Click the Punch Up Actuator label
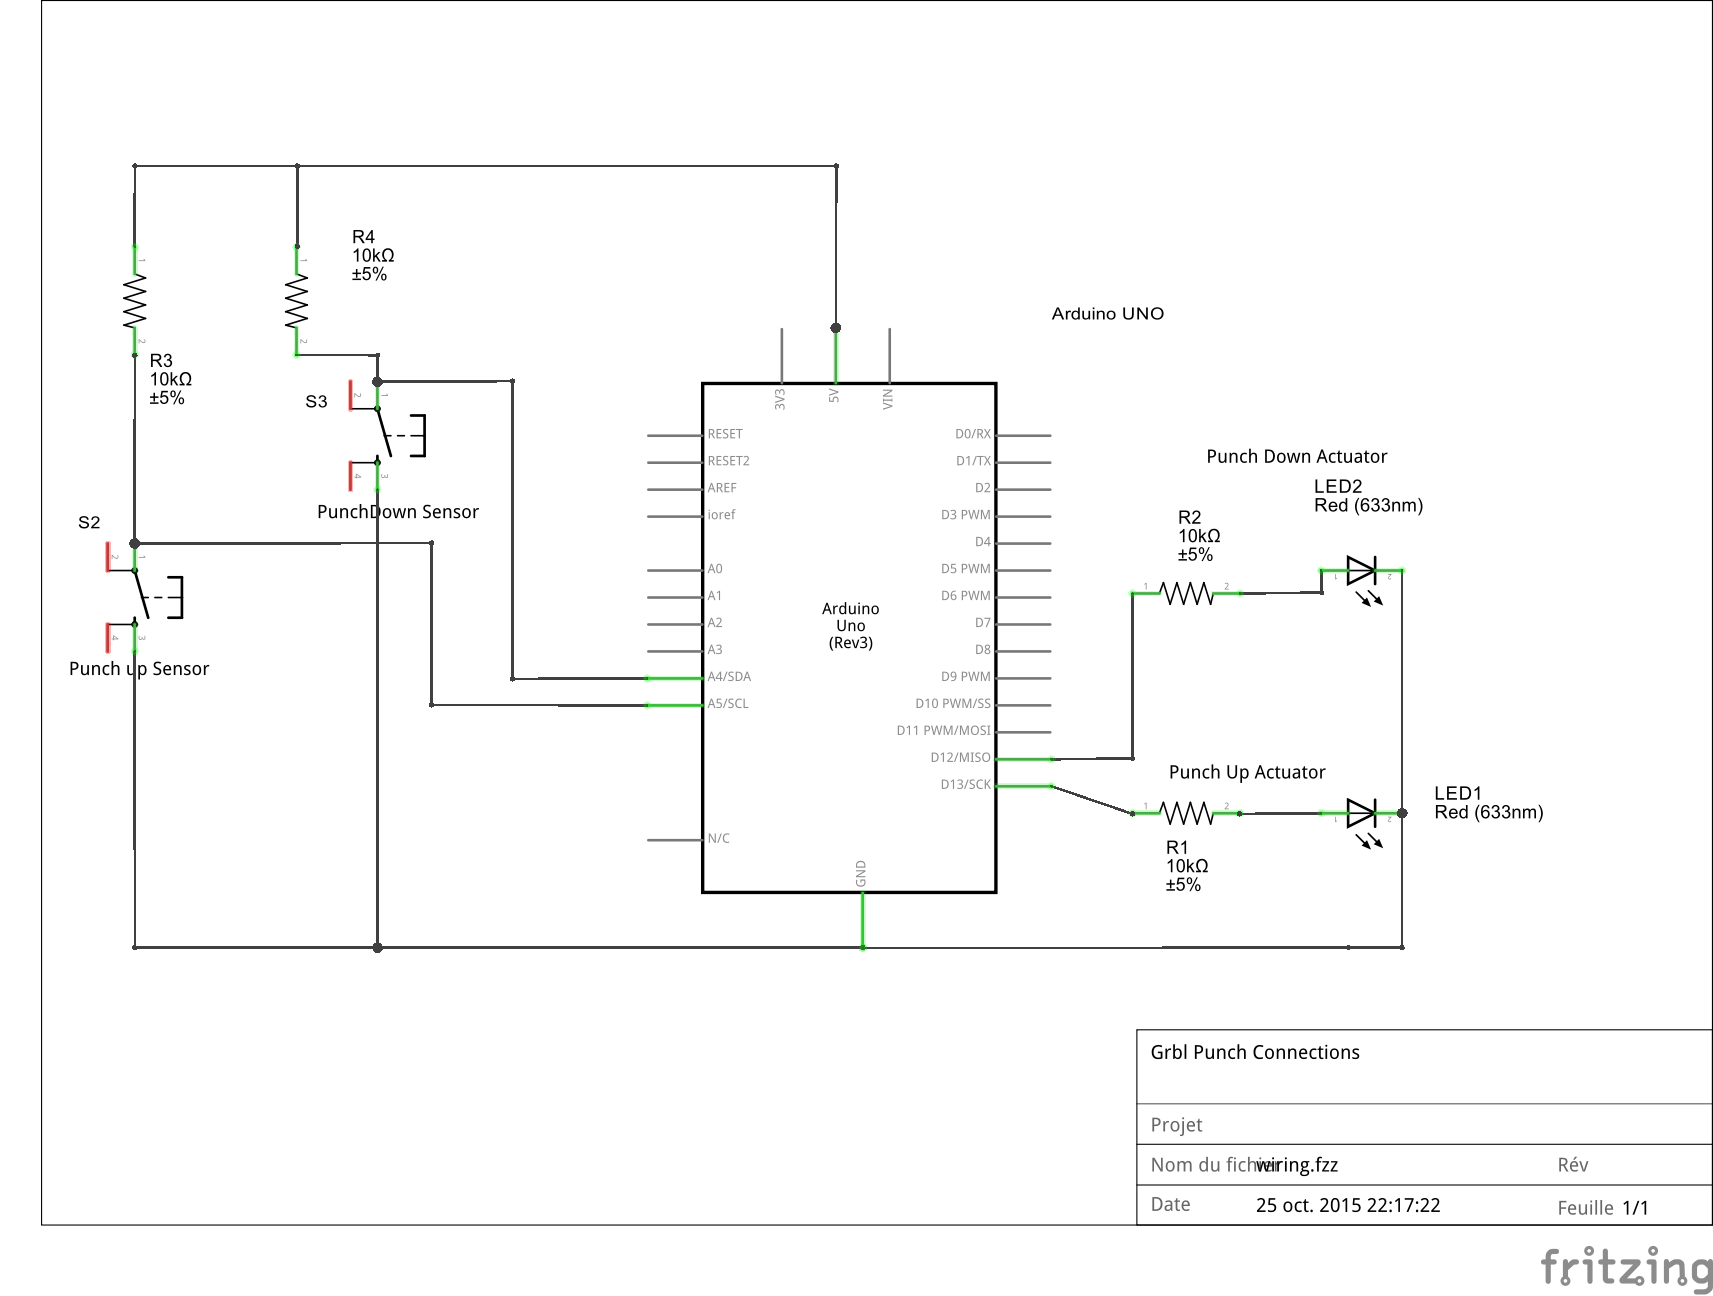This screenshot has width=1713, height=1296. 1246,773
